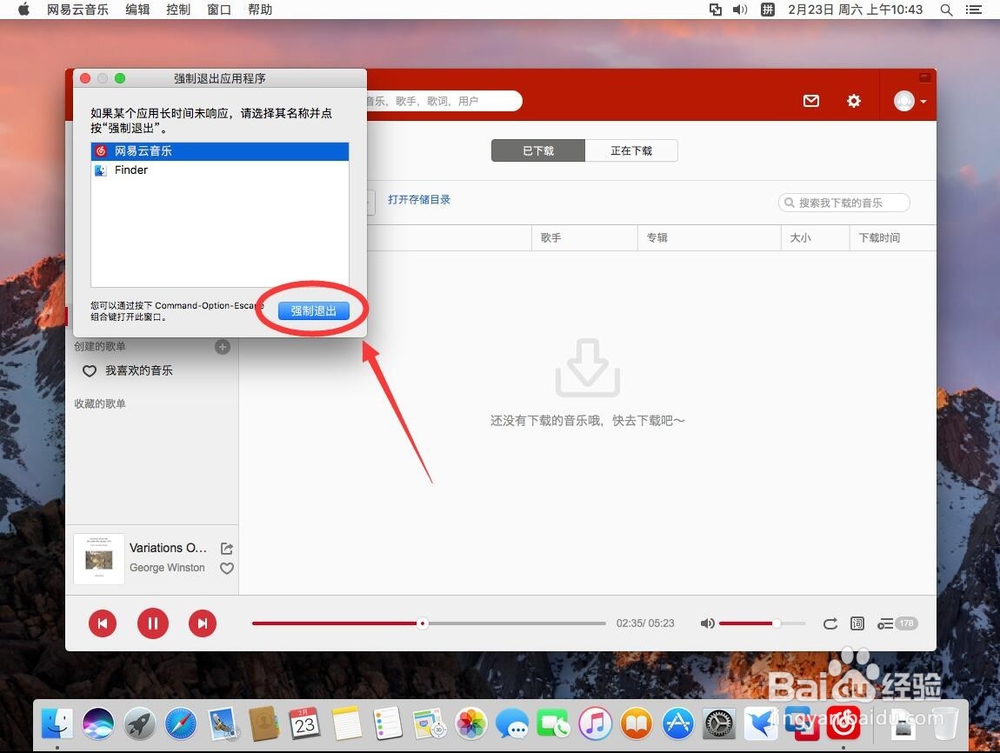
Task: Play the previous track
Action: pyautogui.click(x=102, y=623)
